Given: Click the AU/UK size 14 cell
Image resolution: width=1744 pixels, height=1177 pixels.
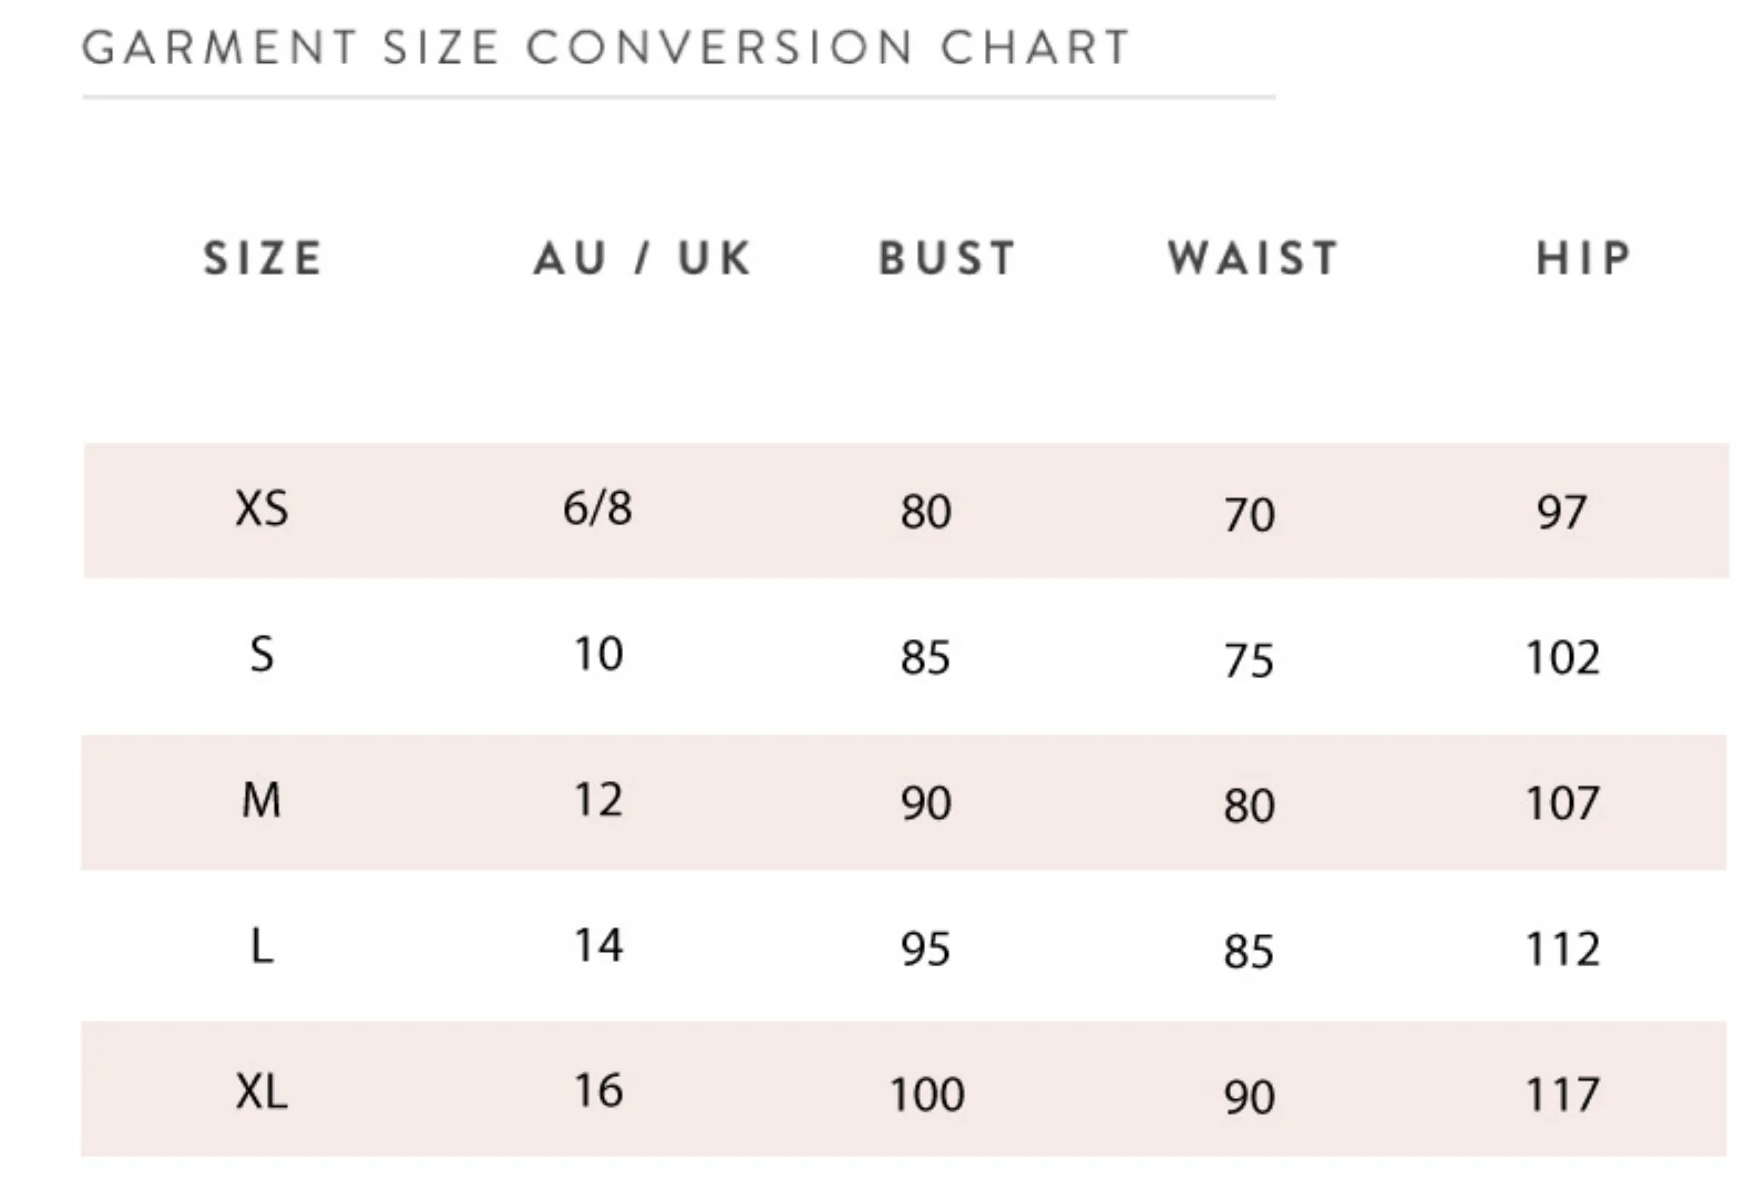Looking at the screenshot, I should pos(598,945).
